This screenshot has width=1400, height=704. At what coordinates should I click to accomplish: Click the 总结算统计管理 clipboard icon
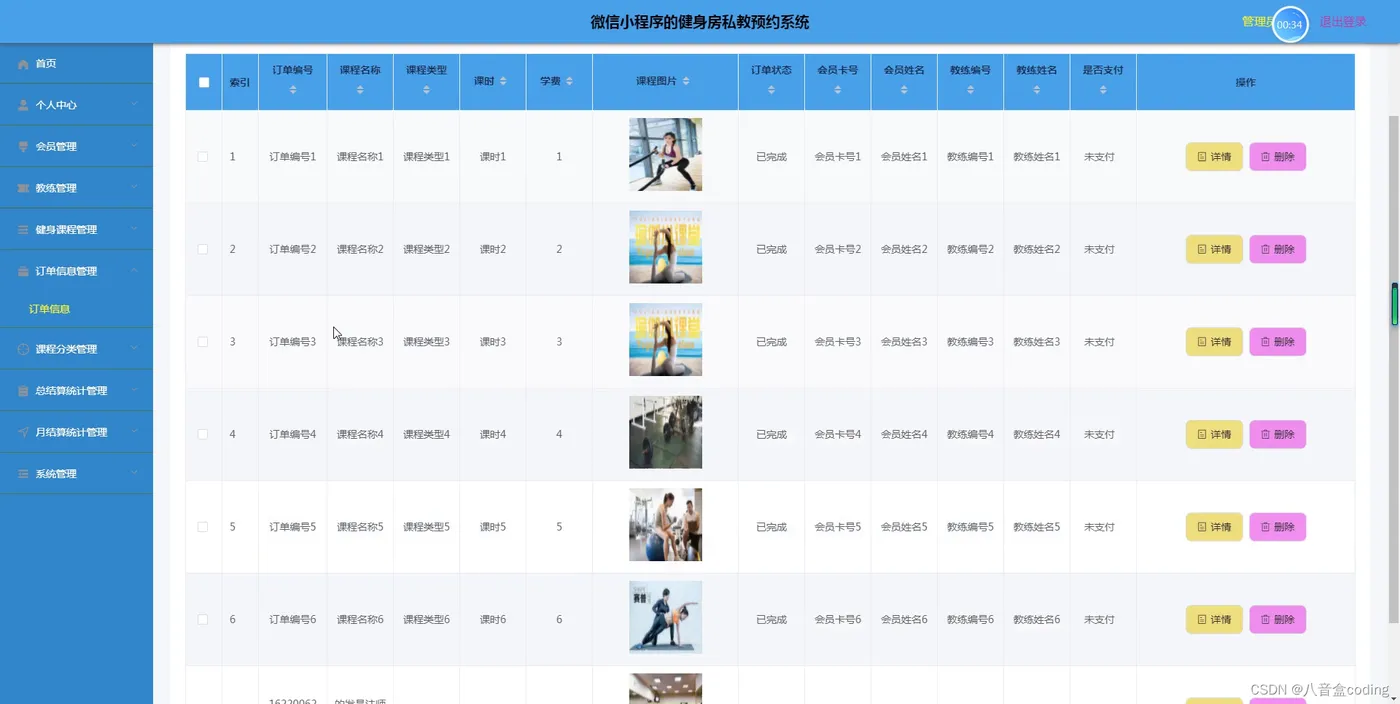(23, 391)
